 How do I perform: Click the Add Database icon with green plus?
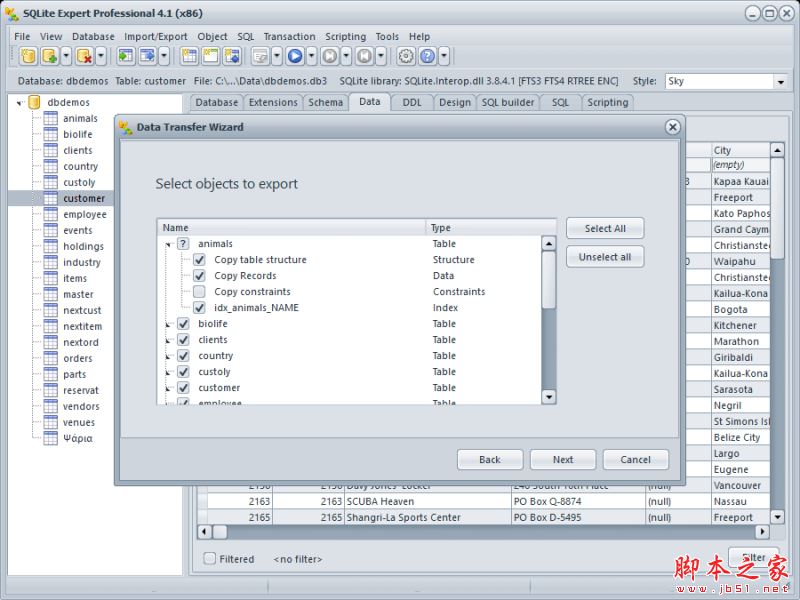tap(50, 56)
